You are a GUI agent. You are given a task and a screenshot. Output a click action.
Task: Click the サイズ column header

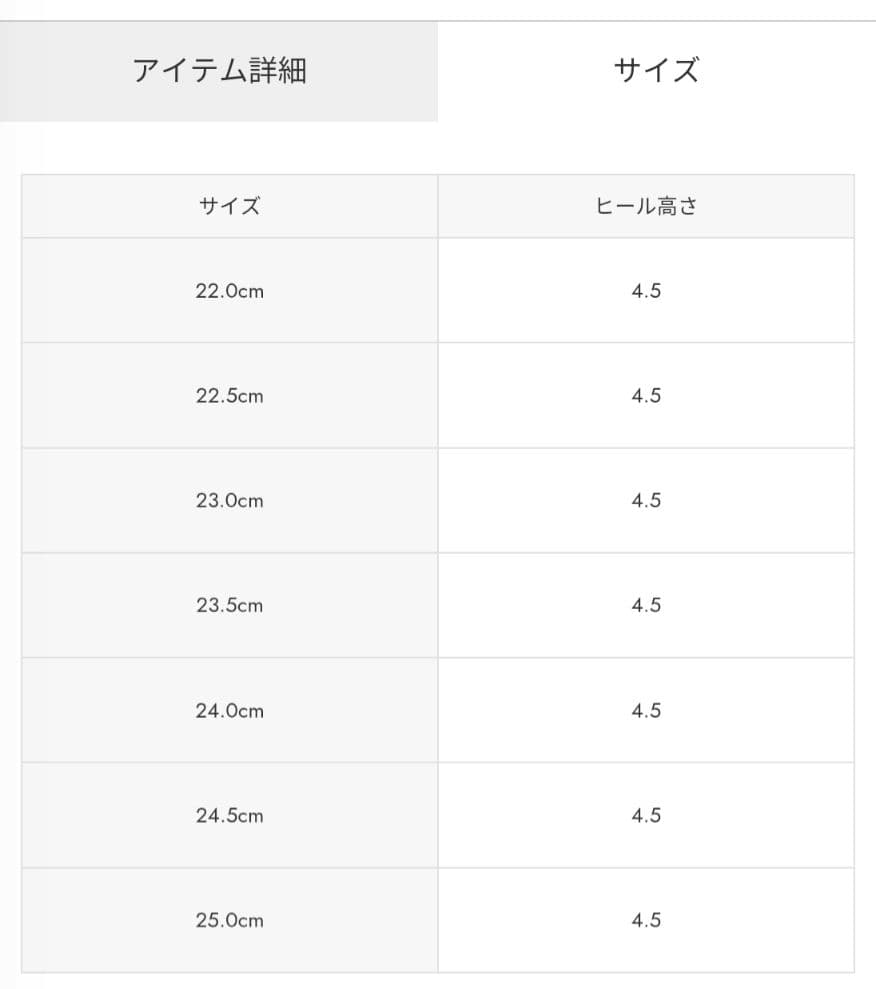[x=229, y=206]
